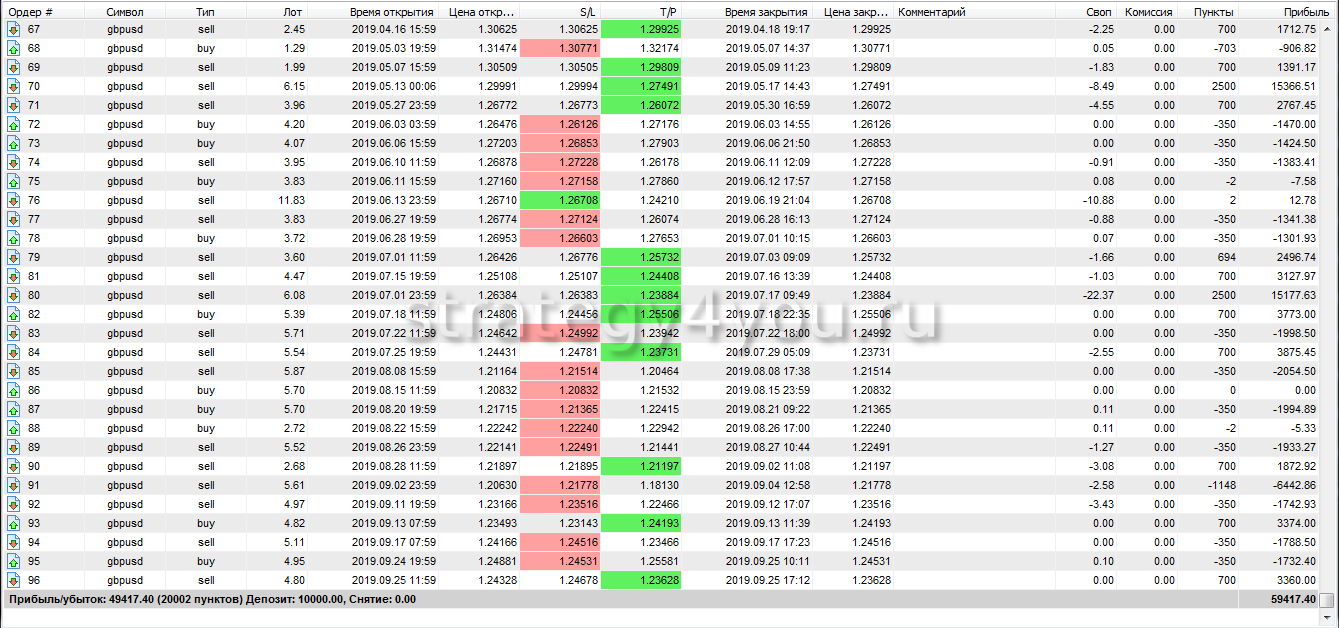
Task: Click the icon next to order 80
Action: (14, 295)
